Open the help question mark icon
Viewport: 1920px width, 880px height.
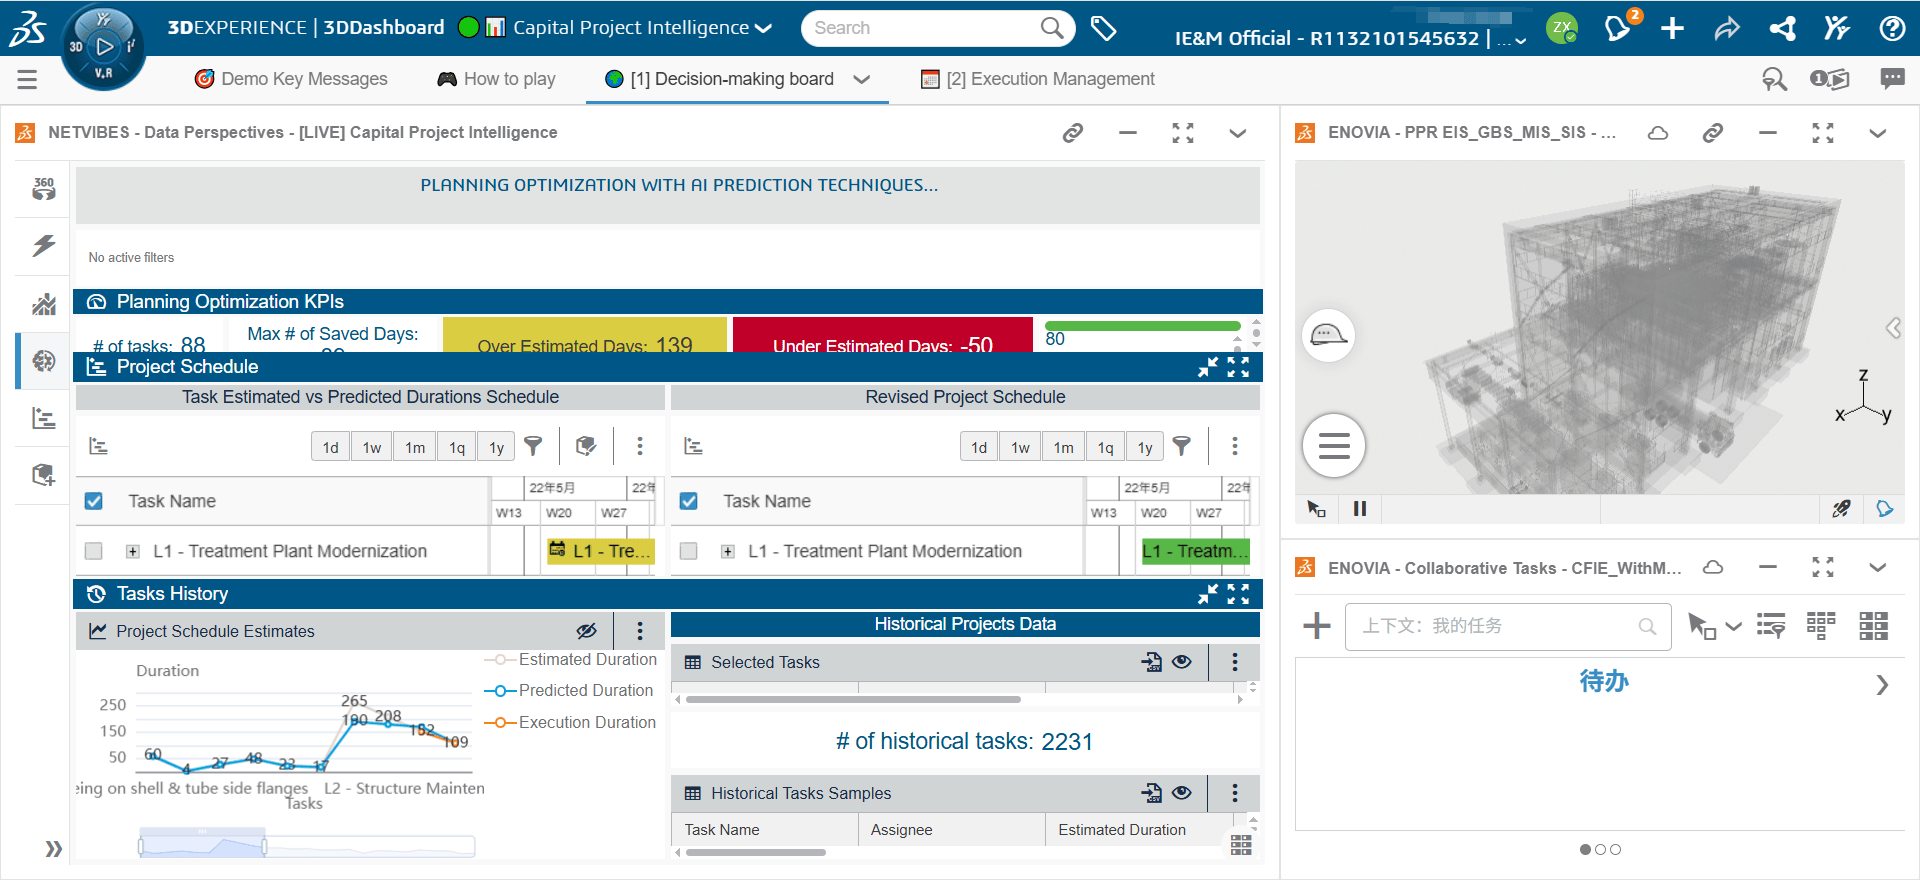tap(1891, 28)
